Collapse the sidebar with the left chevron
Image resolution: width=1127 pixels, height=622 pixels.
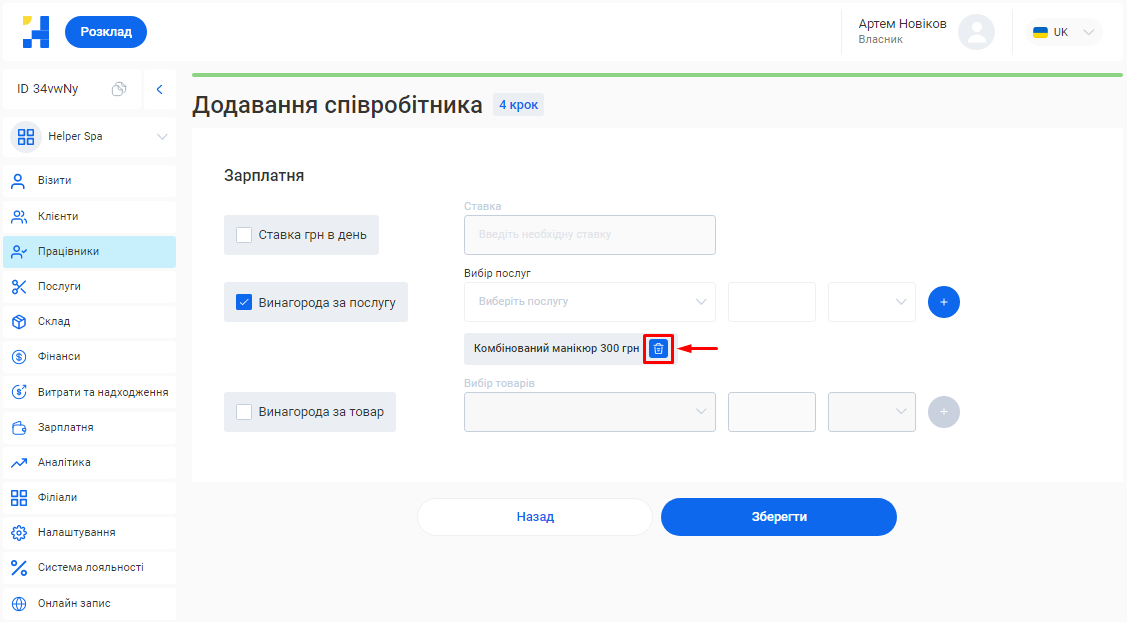point(159,89)
